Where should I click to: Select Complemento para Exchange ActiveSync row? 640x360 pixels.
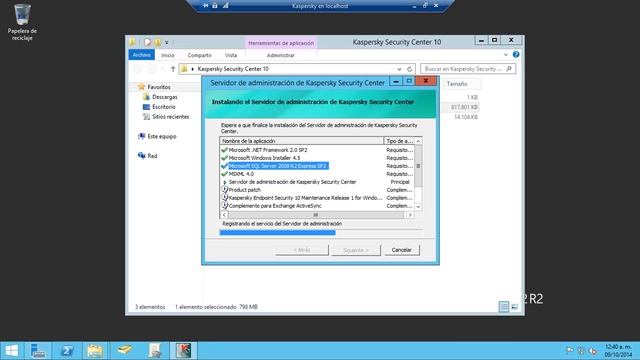(x=317, y=206)
